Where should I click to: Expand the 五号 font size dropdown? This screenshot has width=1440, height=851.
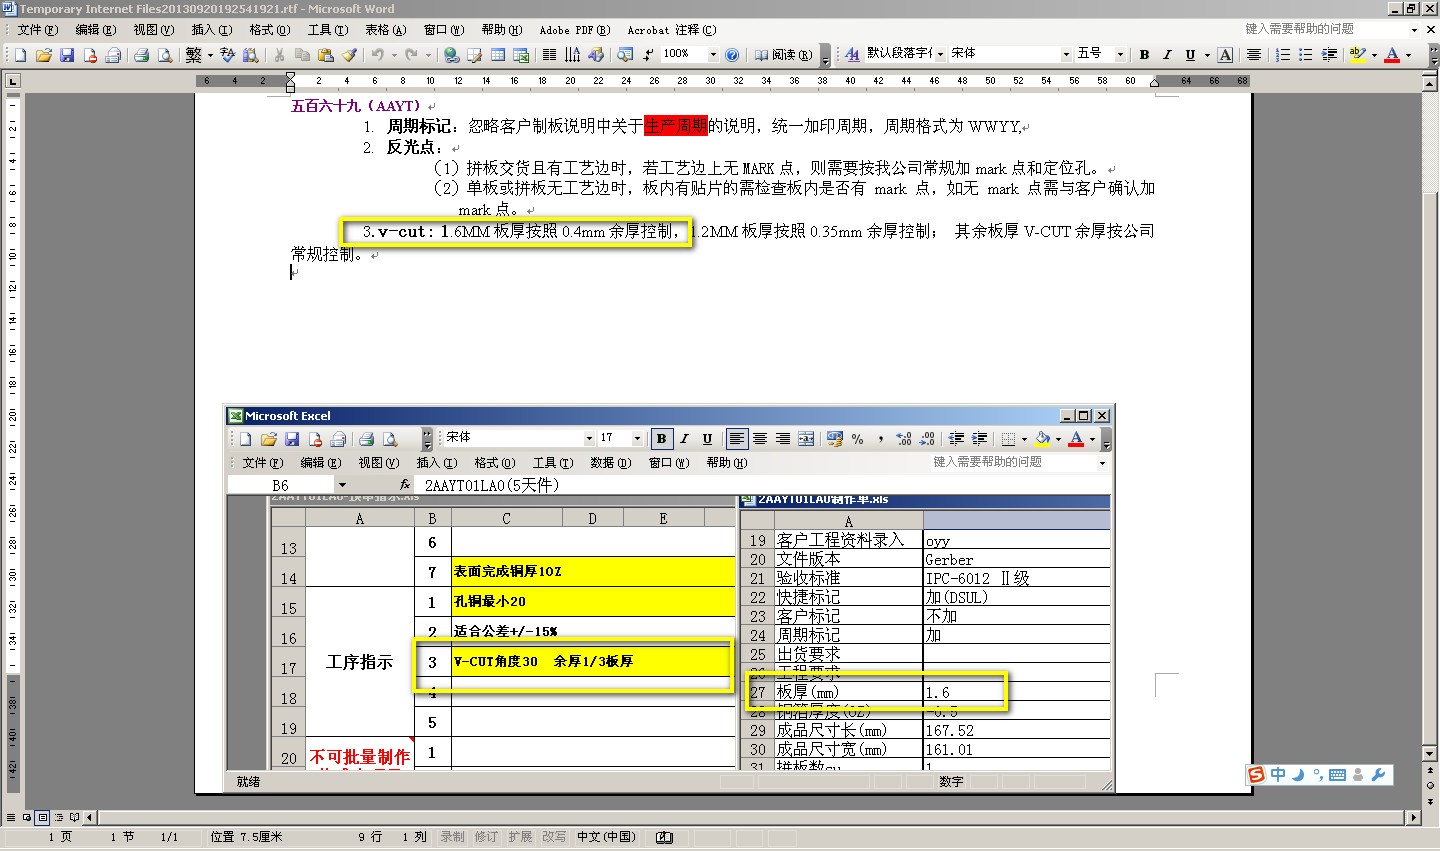[1120, 55]
